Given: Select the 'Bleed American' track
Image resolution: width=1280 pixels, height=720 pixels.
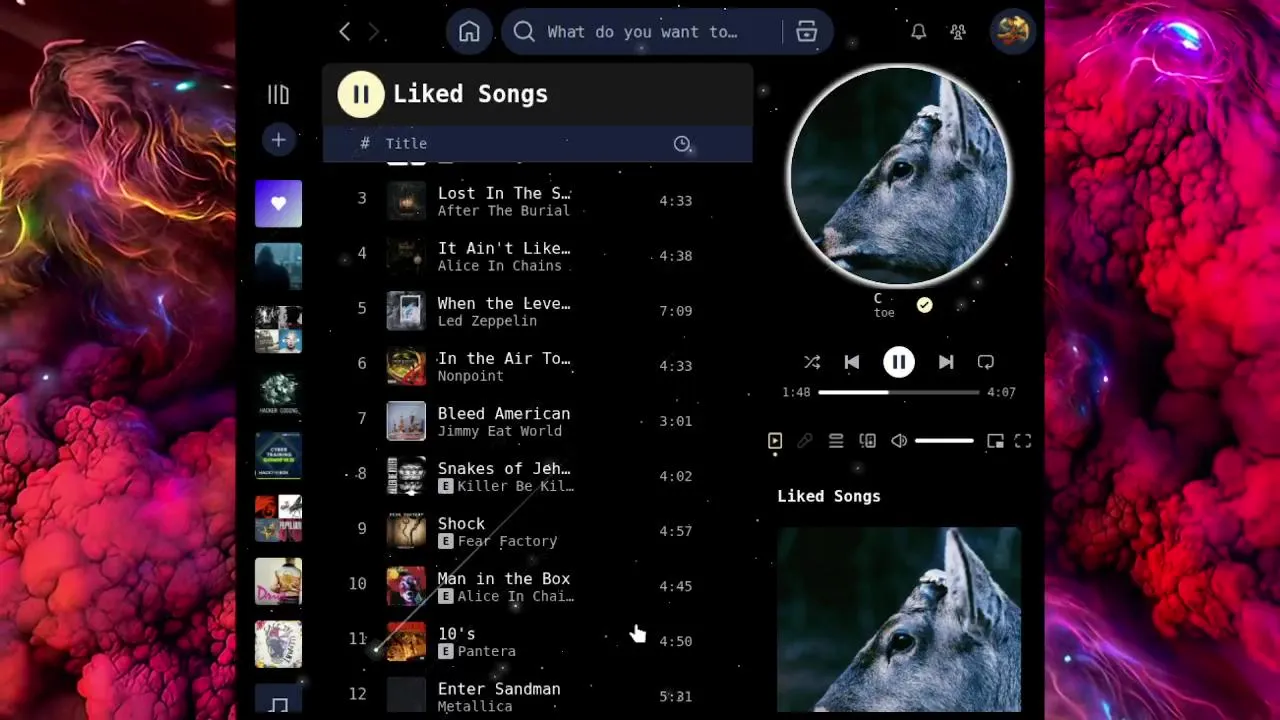Looking at the screenshot, I should pyautogui.click(x=504, y=413).
